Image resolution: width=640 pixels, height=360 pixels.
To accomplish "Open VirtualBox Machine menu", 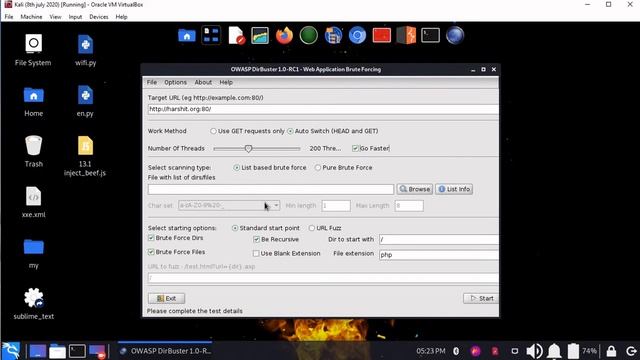I will point(31,17).
